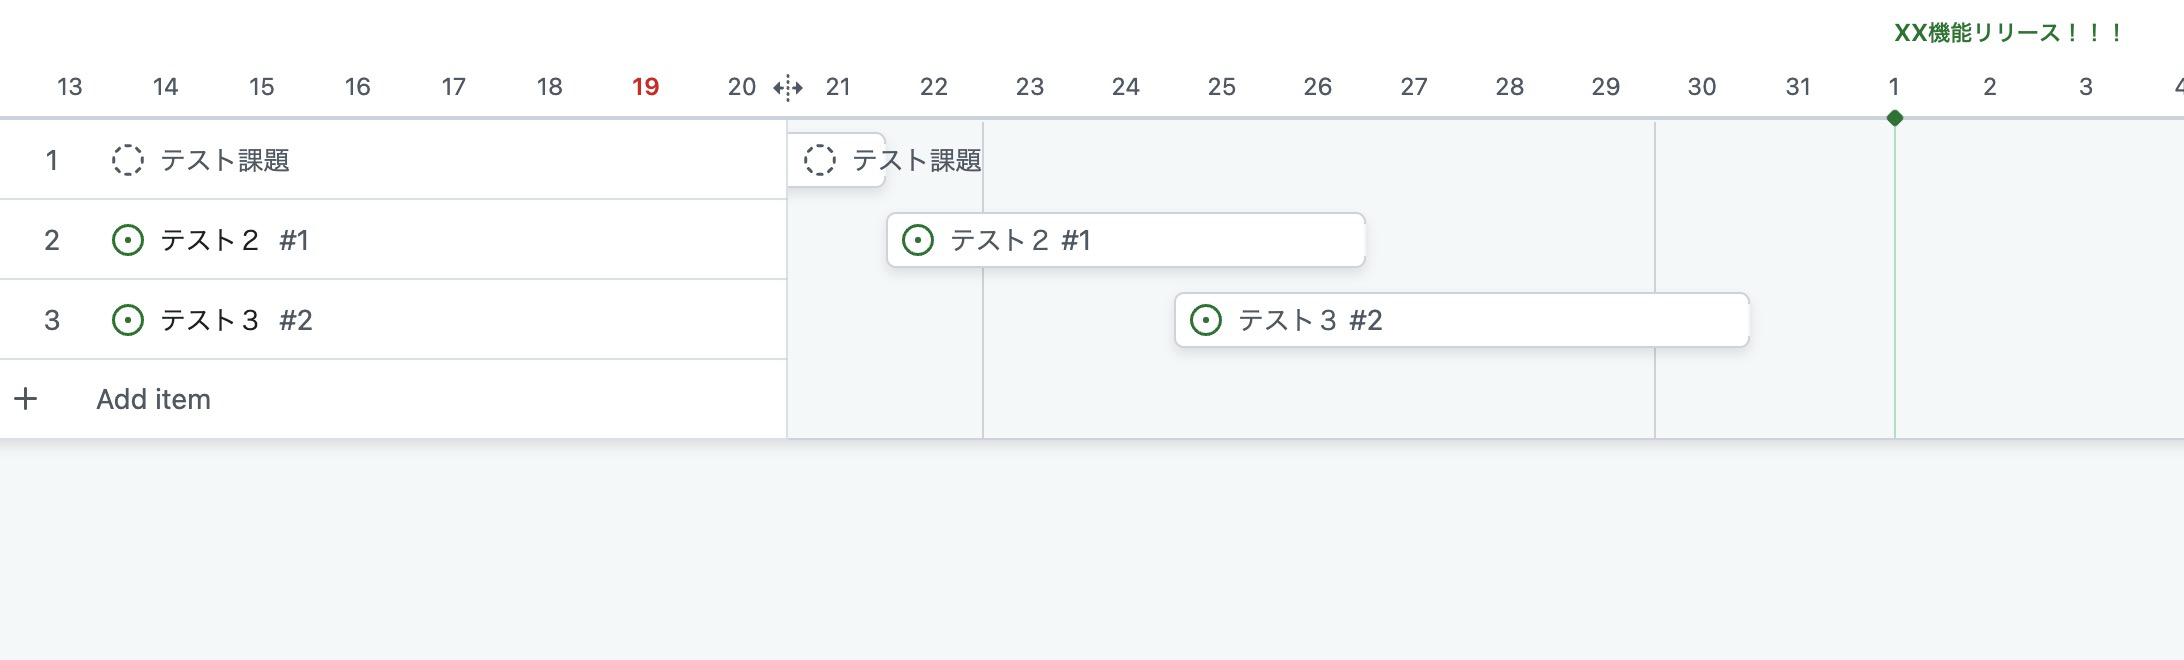
Task: Click the draft icon on the テスト課題 roadmap bar
Action: 819,160
